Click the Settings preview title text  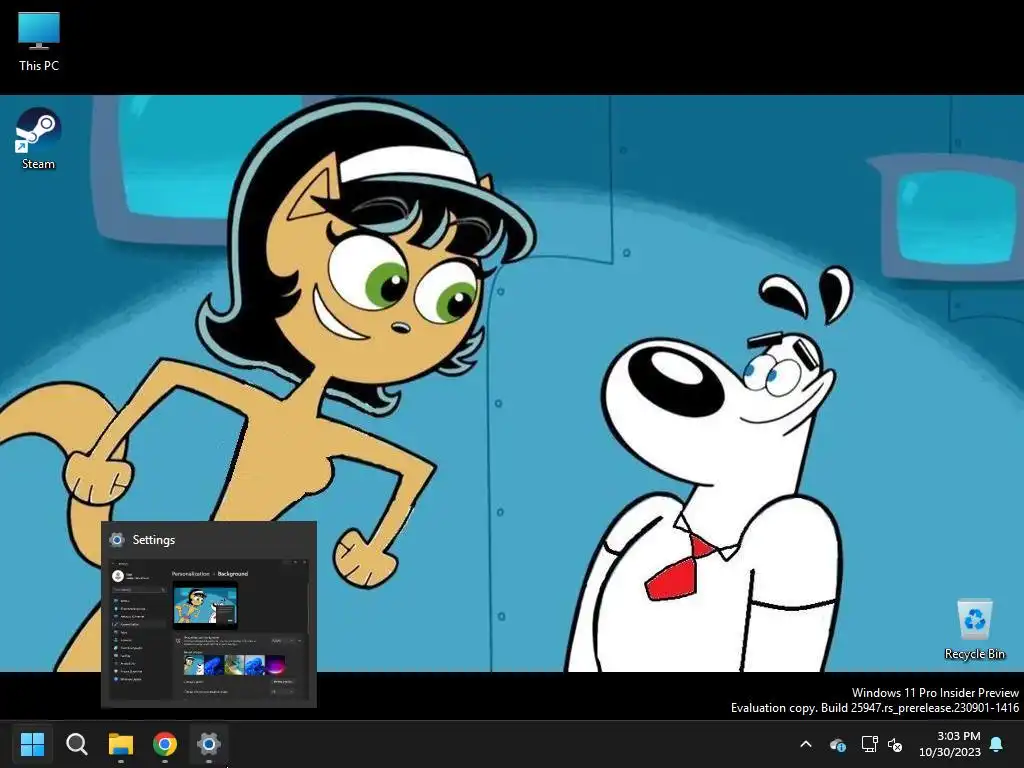tap(153, 539)
